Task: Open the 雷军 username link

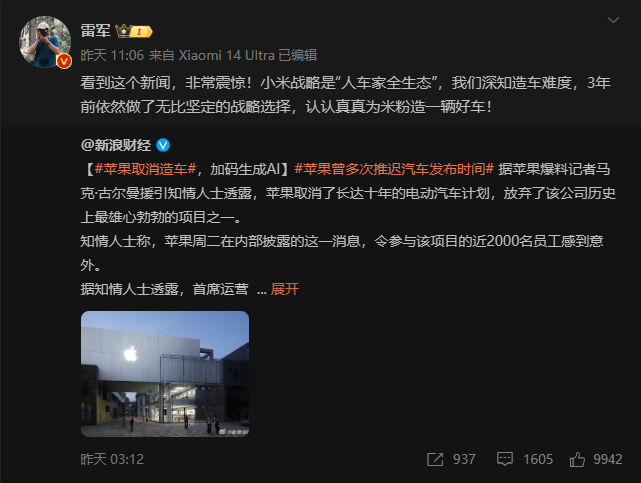Action: point(95,31)
